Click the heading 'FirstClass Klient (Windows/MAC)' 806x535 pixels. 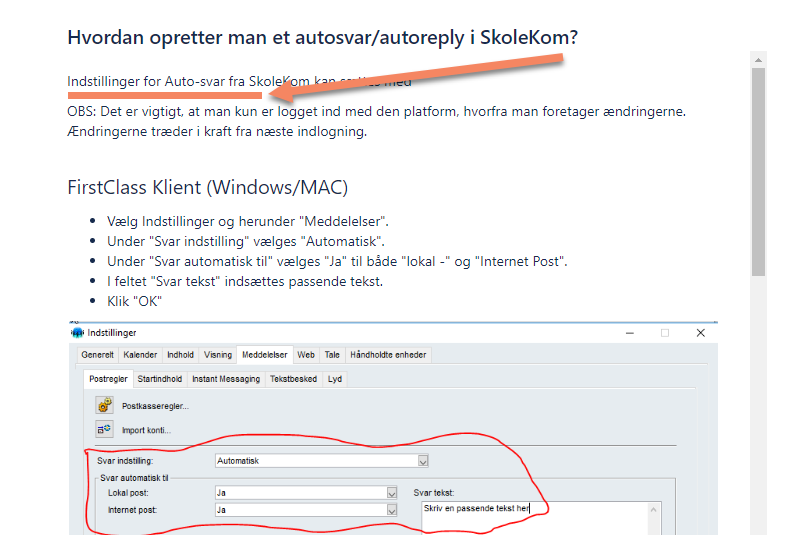(208, 187)
